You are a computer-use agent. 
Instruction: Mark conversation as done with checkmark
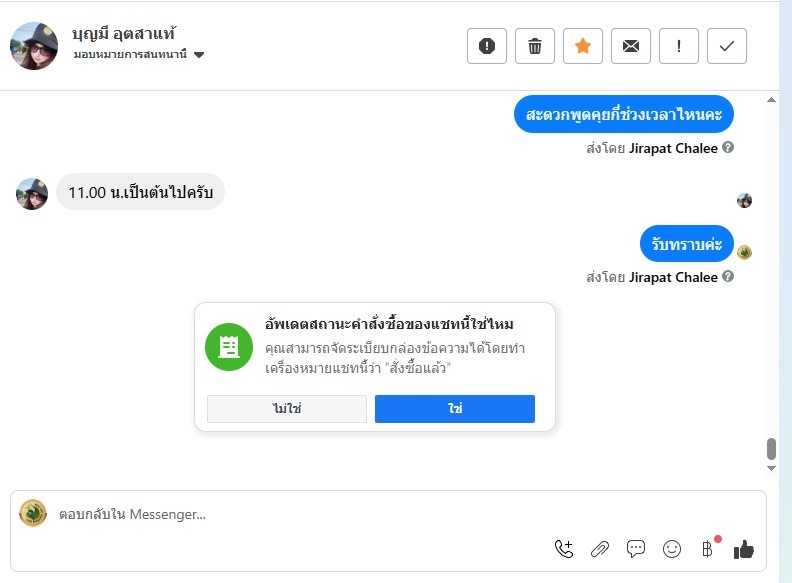pos(727,46)
